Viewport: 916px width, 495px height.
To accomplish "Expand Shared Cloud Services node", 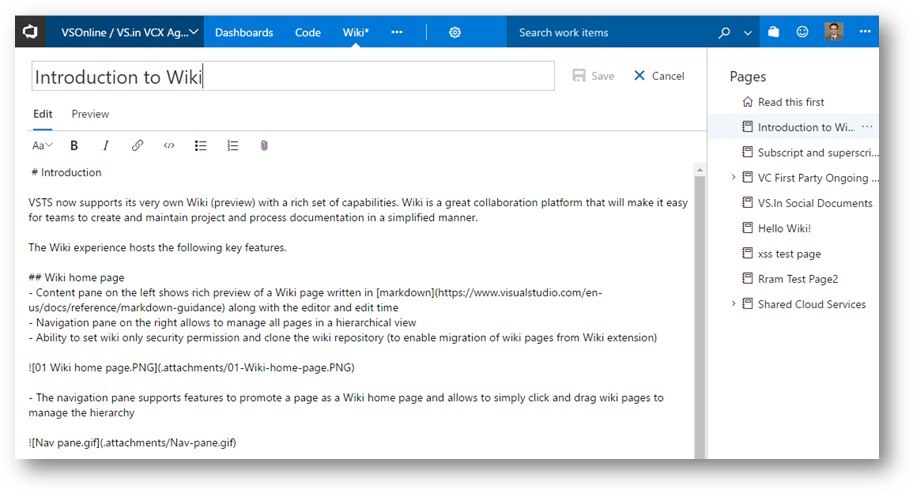I will (x=733, y=304).
